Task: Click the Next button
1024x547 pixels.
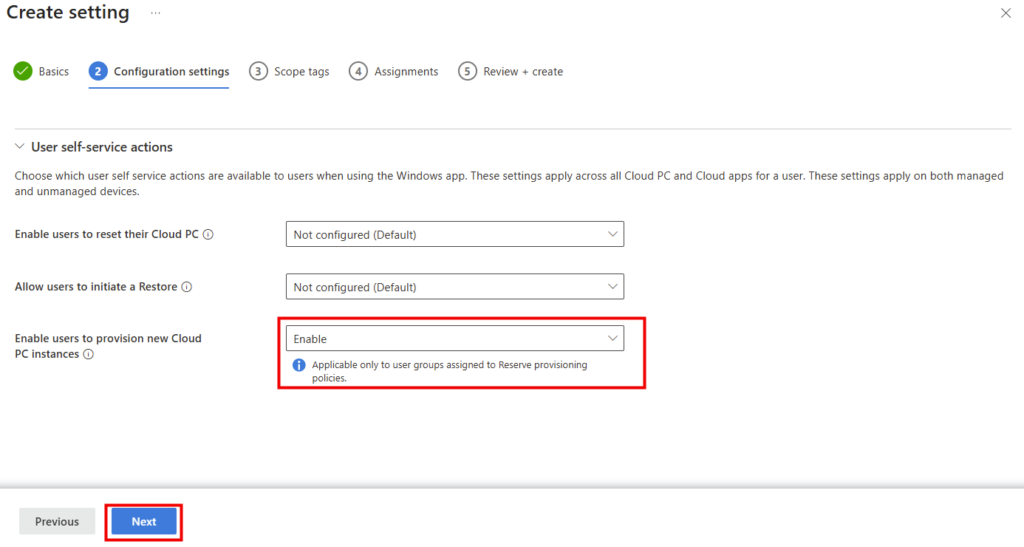Action: coord(144,522)
